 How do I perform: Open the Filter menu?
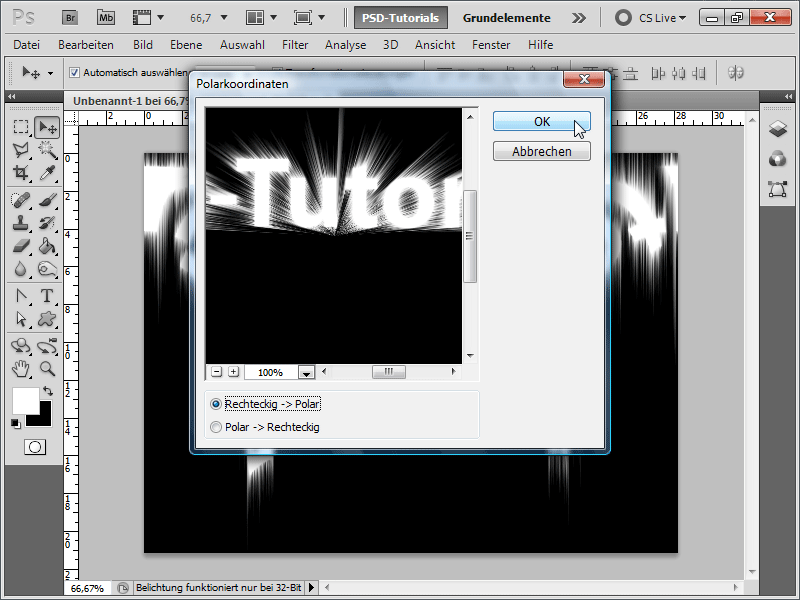pyautogui.click(x=295, y=45)
